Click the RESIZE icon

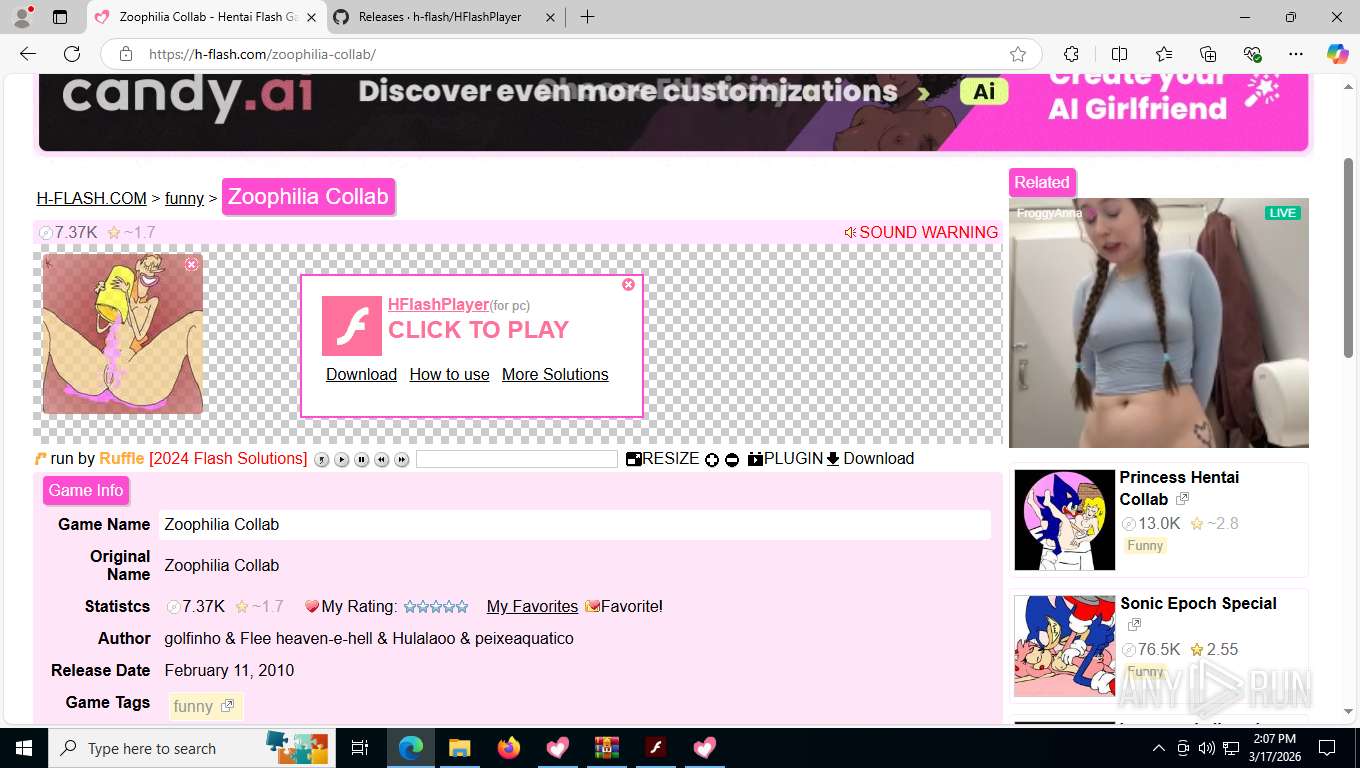click(633, 459)
